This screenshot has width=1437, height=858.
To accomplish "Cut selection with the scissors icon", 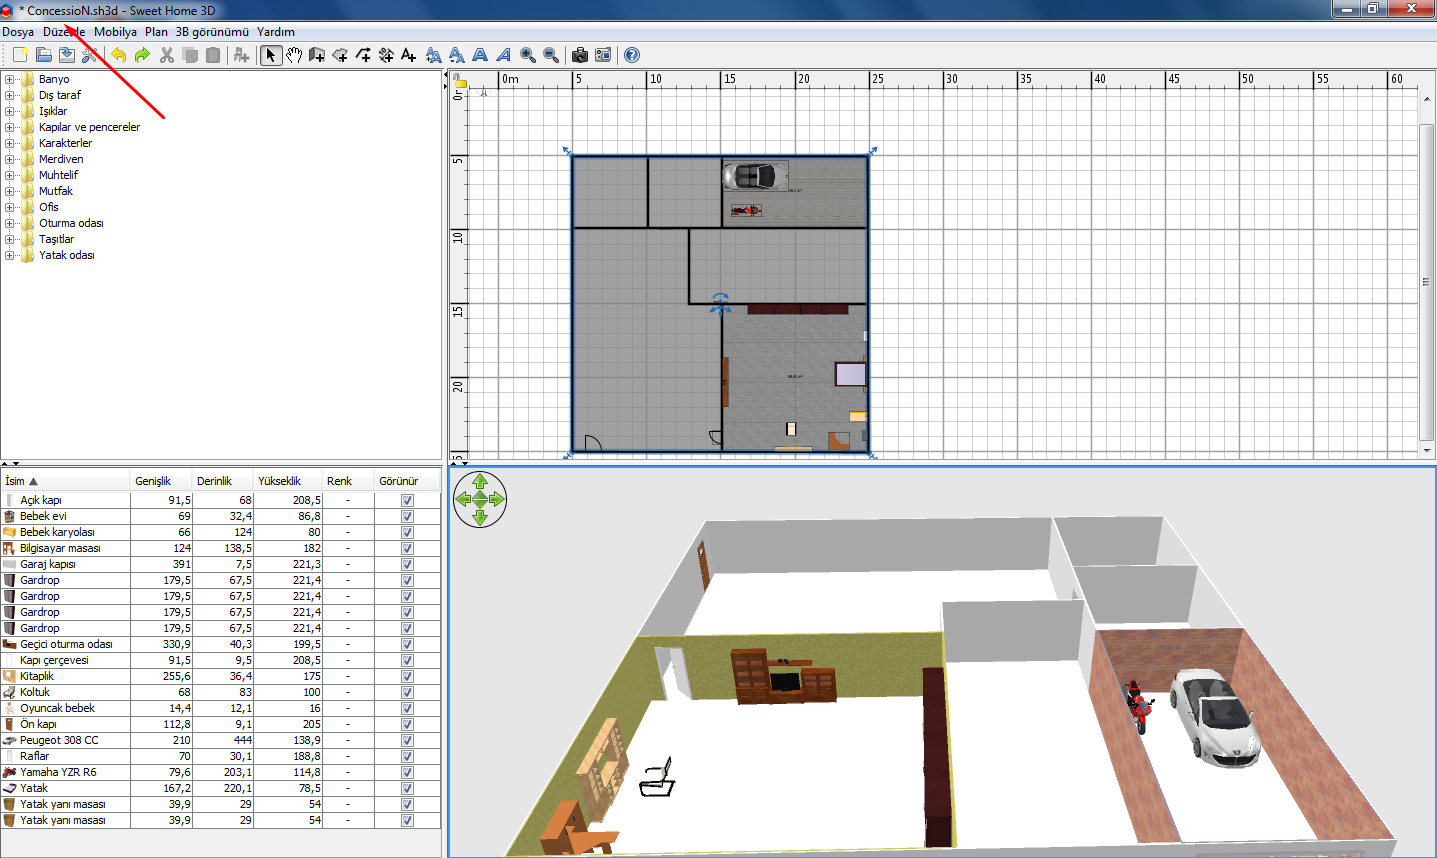I will [x=167, y=55].
